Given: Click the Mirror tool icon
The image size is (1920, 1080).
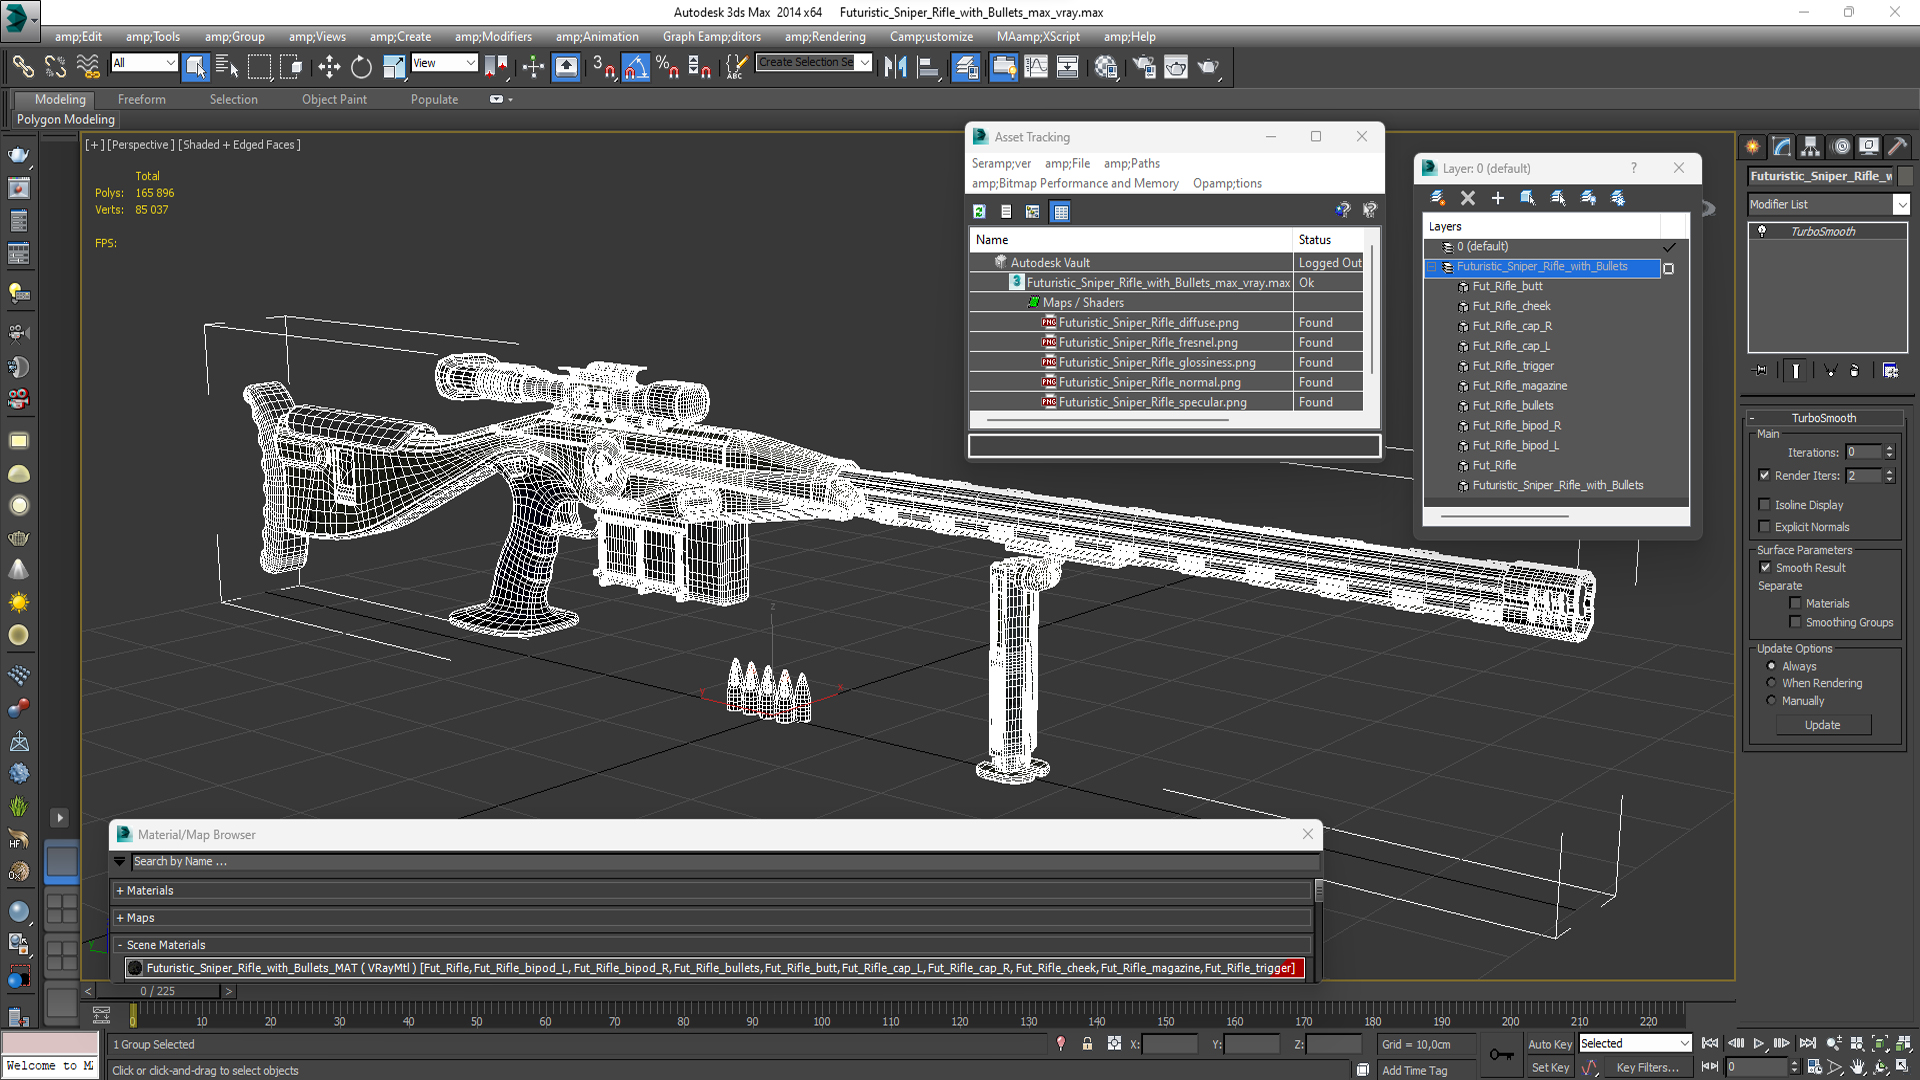Looking at the screenshot, I should [x=895, y=67].
